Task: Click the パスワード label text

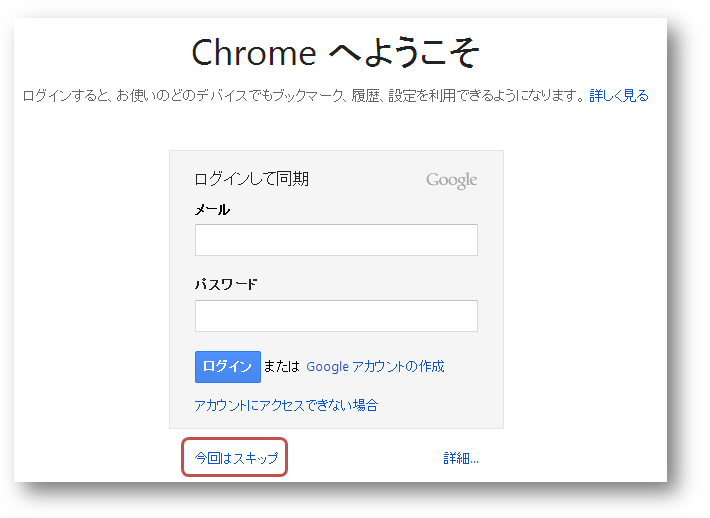Action: 226,284
